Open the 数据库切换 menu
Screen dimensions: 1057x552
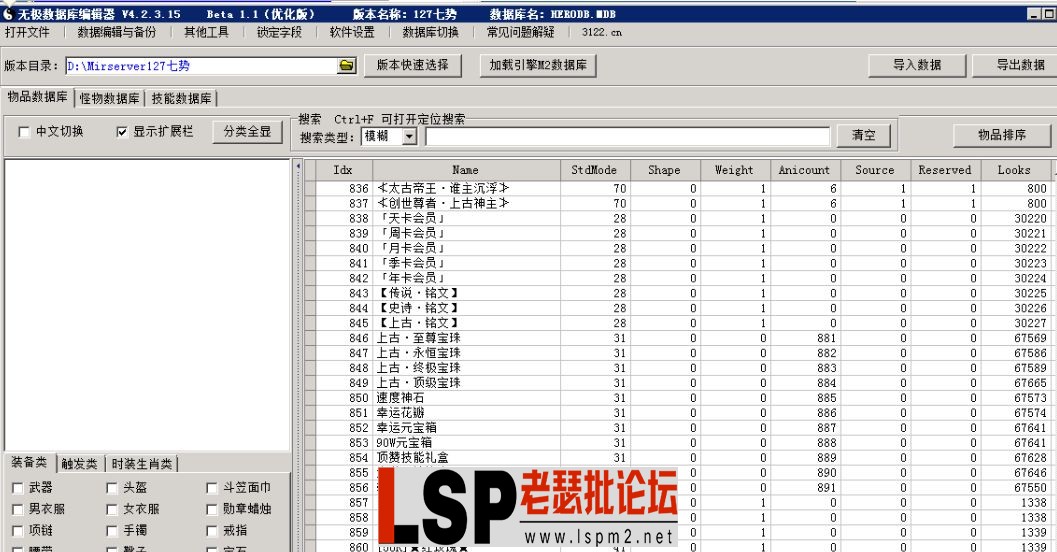tap(430, 32)
